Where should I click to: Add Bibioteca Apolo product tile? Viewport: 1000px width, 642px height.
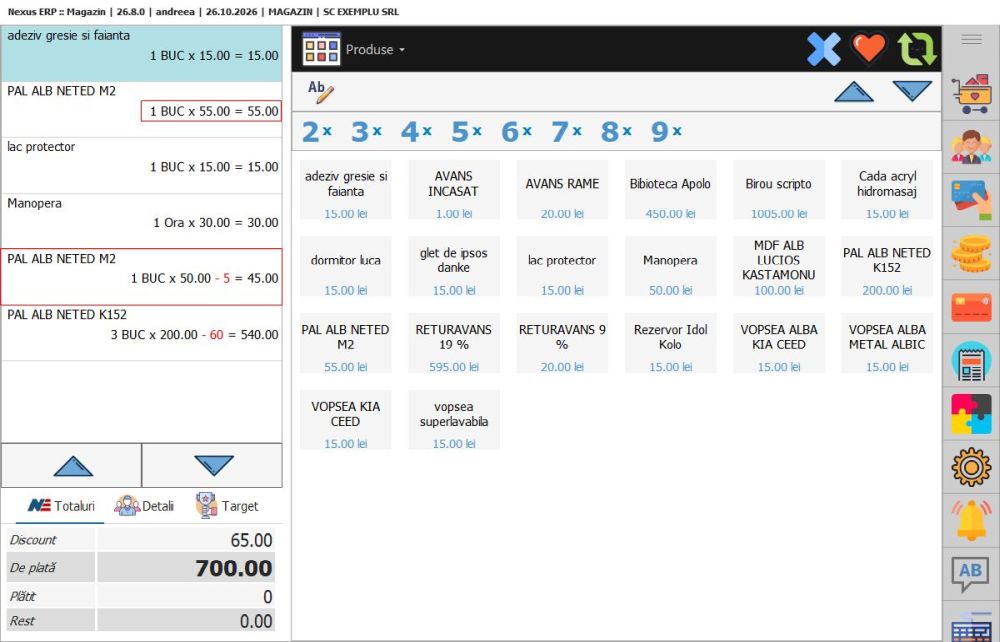pos(670,190)
